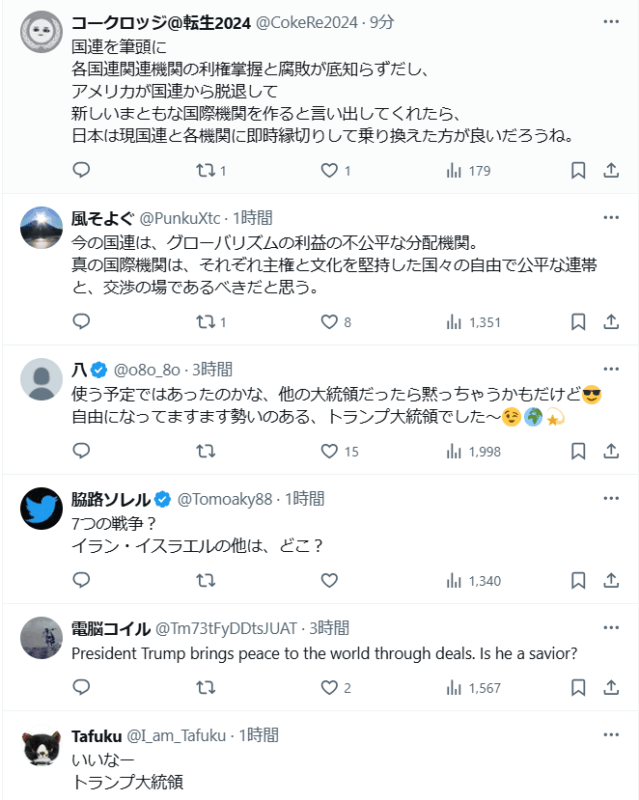The image size is (639, 800).
Task: Open the 3時間 timestamp on 電脳コイル's post
Action: pos(329,628)
